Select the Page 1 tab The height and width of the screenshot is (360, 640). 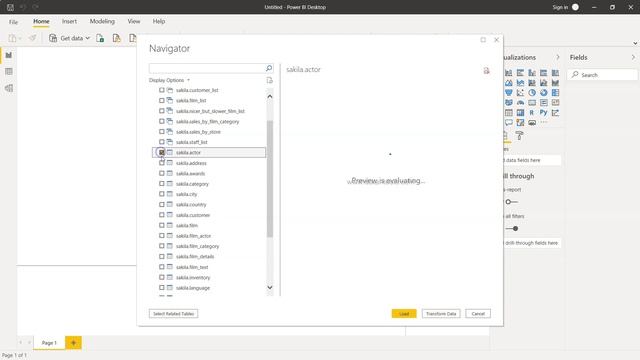(49, 343)
